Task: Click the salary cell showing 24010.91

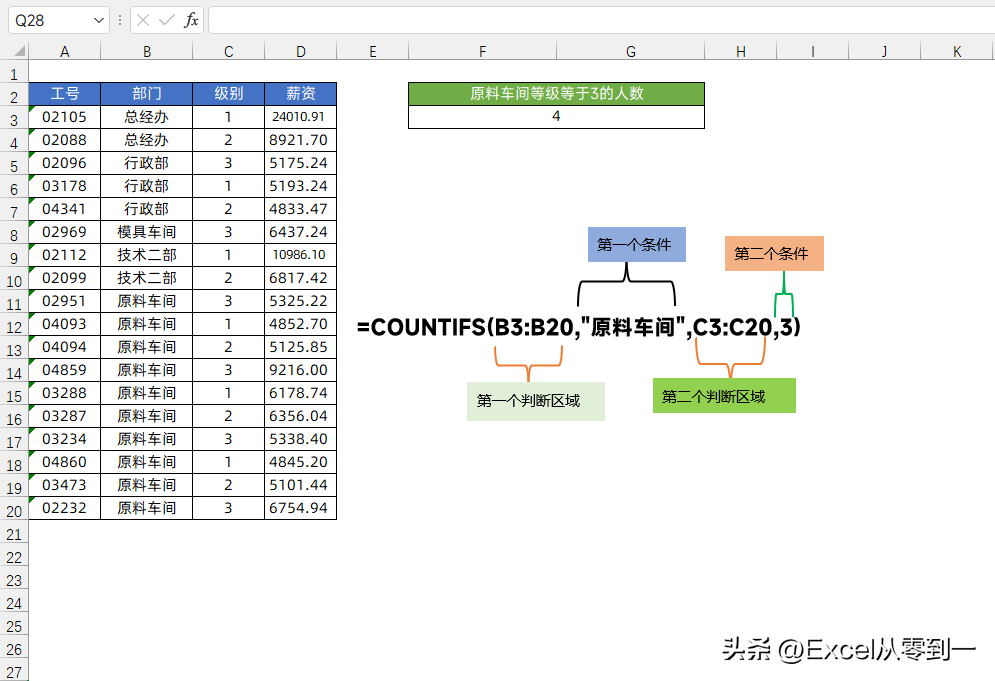Action: [300, 117]
